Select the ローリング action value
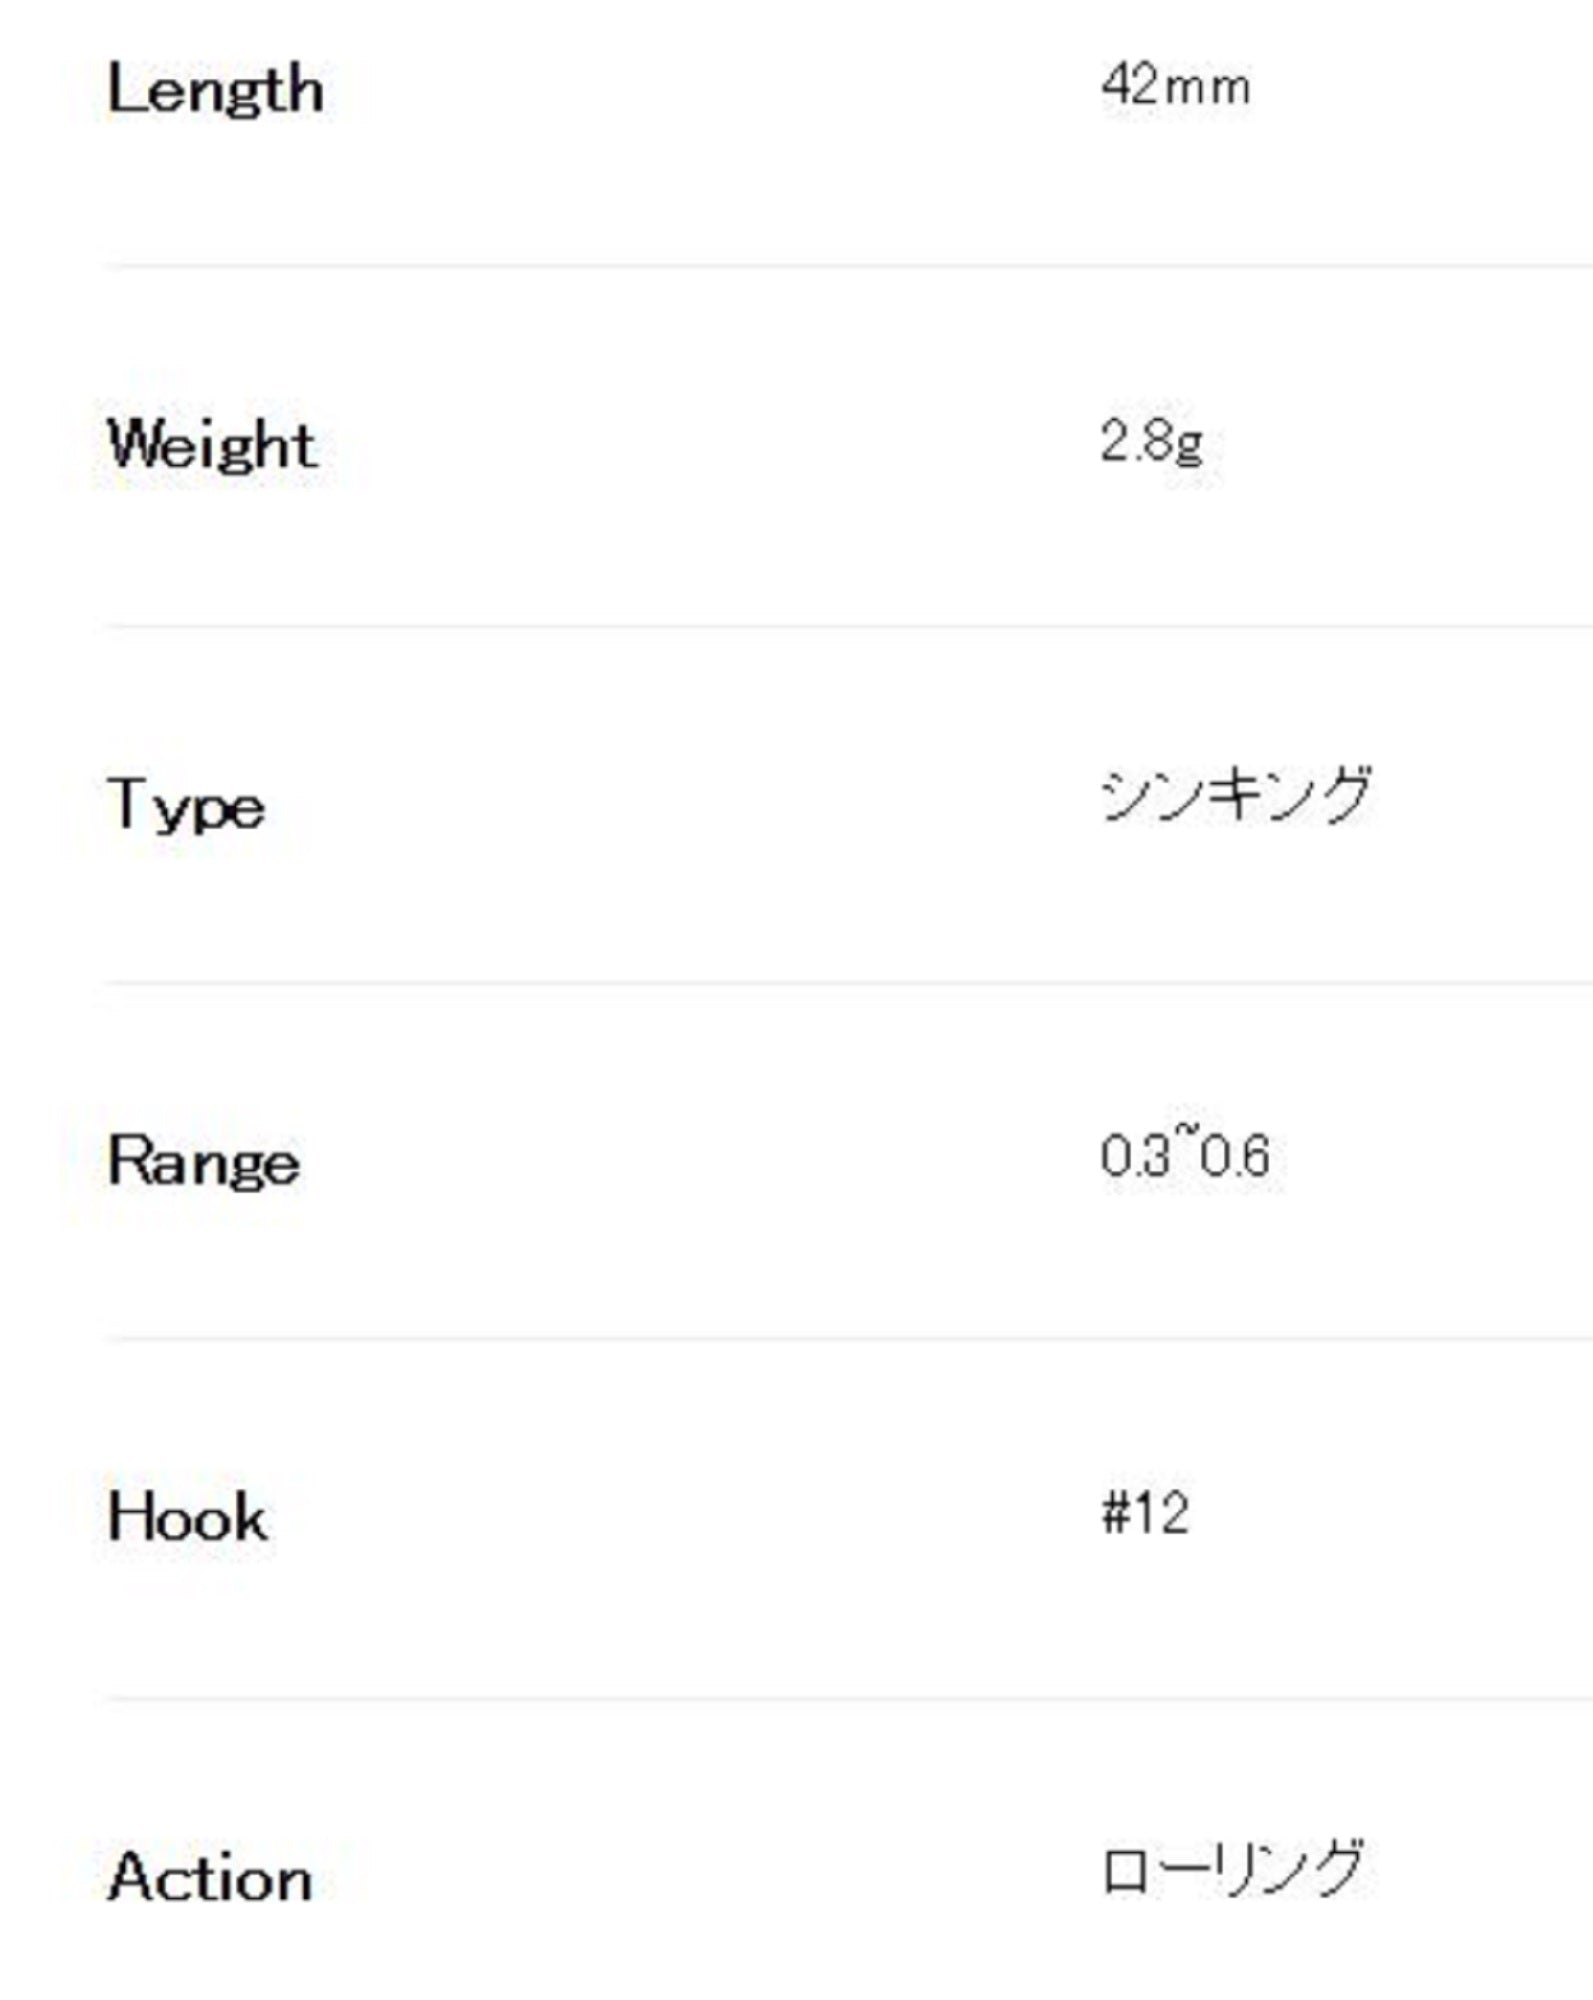This screenshot has width=1593, height=2000. tap(1232, 1869)
